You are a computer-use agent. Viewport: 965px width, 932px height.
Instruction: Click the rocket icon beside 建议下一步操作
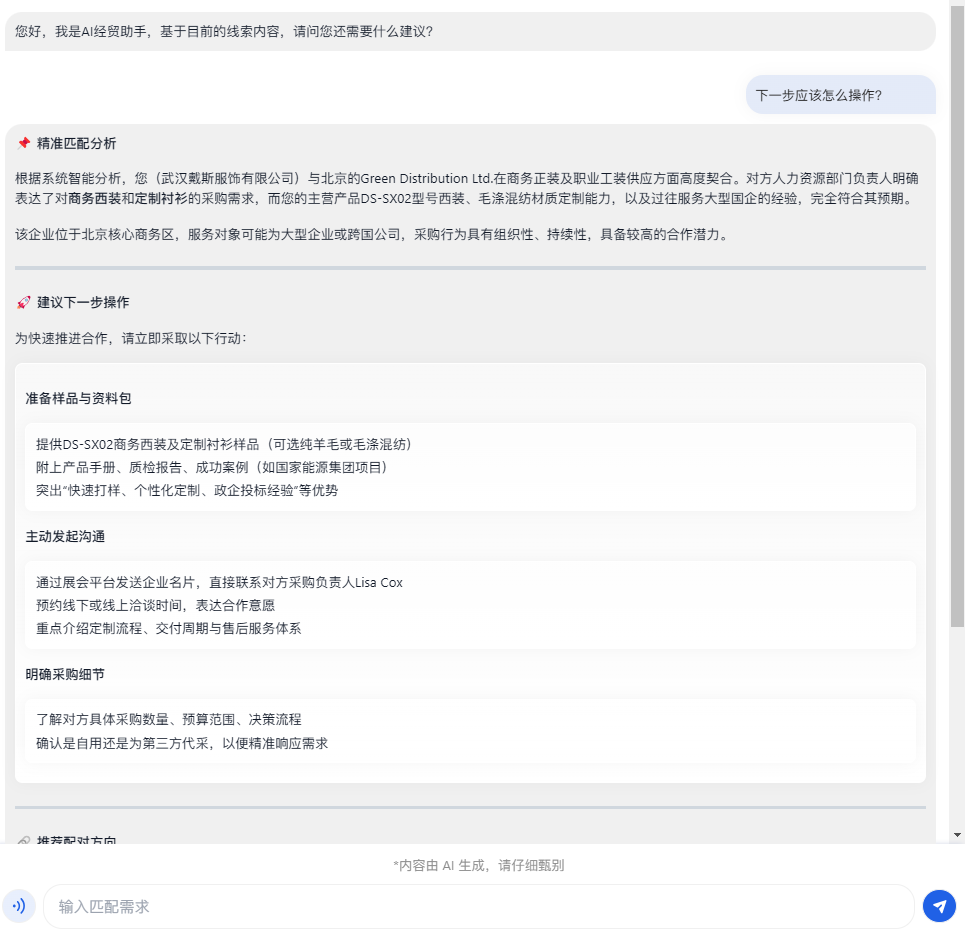[x=24, y=302]
